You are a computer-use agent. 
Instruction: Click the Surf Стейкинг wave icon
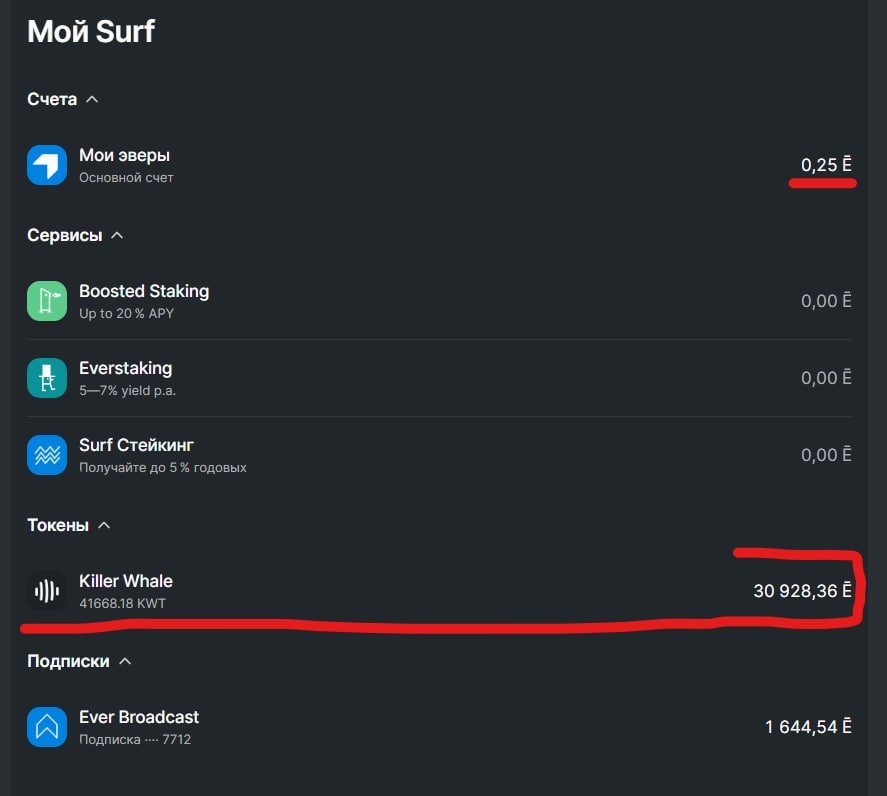tap(47, 455)
